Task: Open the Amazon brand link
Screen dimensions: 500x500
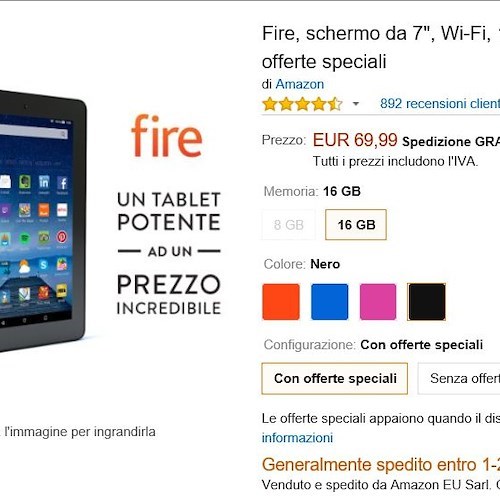Action: pyautogui.click(x=300, y=84)
